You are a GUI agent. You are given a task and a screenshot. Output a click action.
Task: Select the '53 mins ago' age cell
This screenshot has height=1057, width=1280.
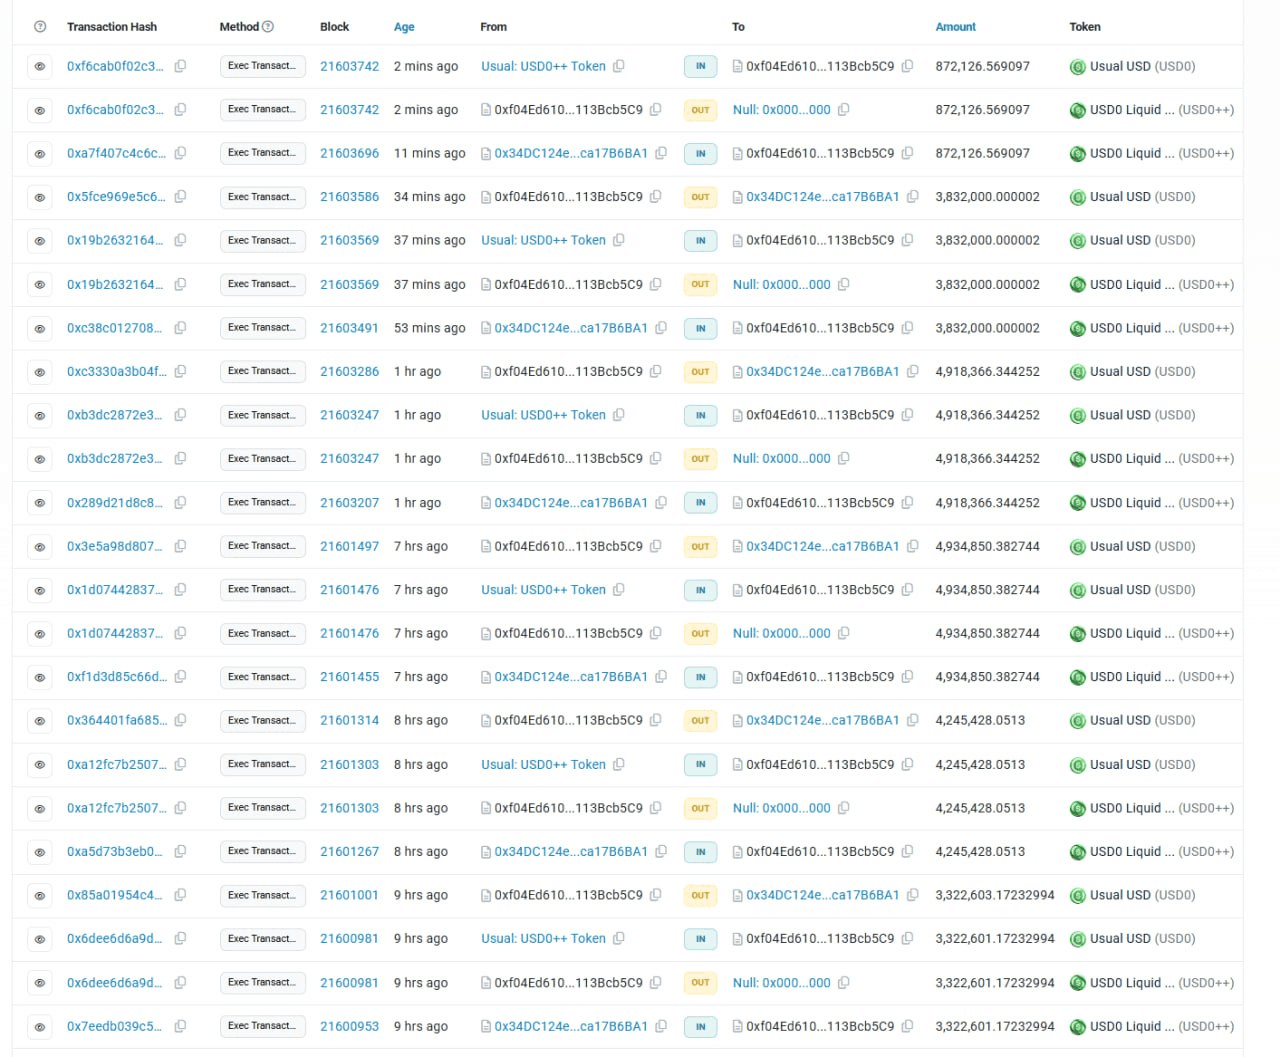[430, 328]
